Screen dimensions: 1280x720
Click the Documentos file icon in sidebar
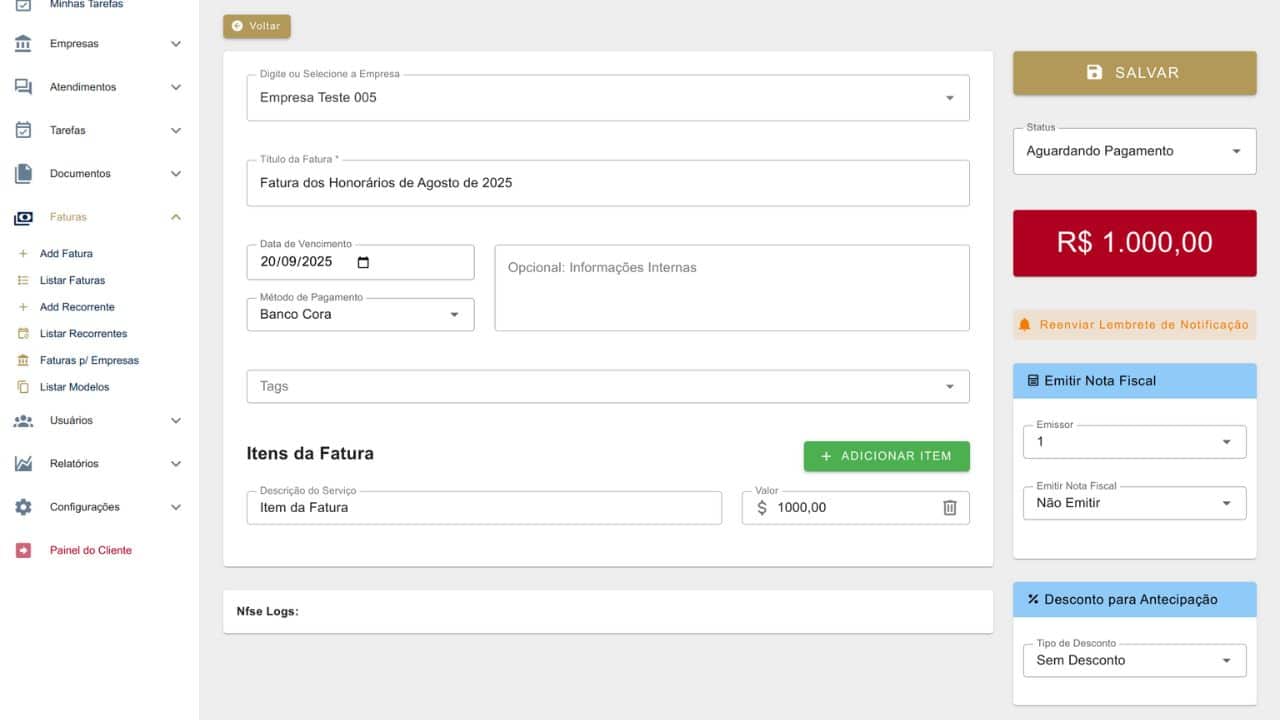coord(23,174)
